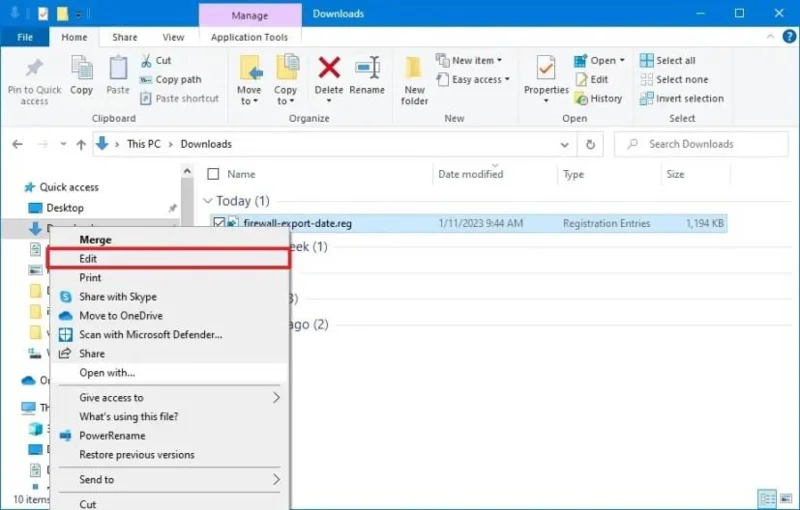Choose Edit in context menu
This screenshot has width=800, height=510.
coord(169,259)
